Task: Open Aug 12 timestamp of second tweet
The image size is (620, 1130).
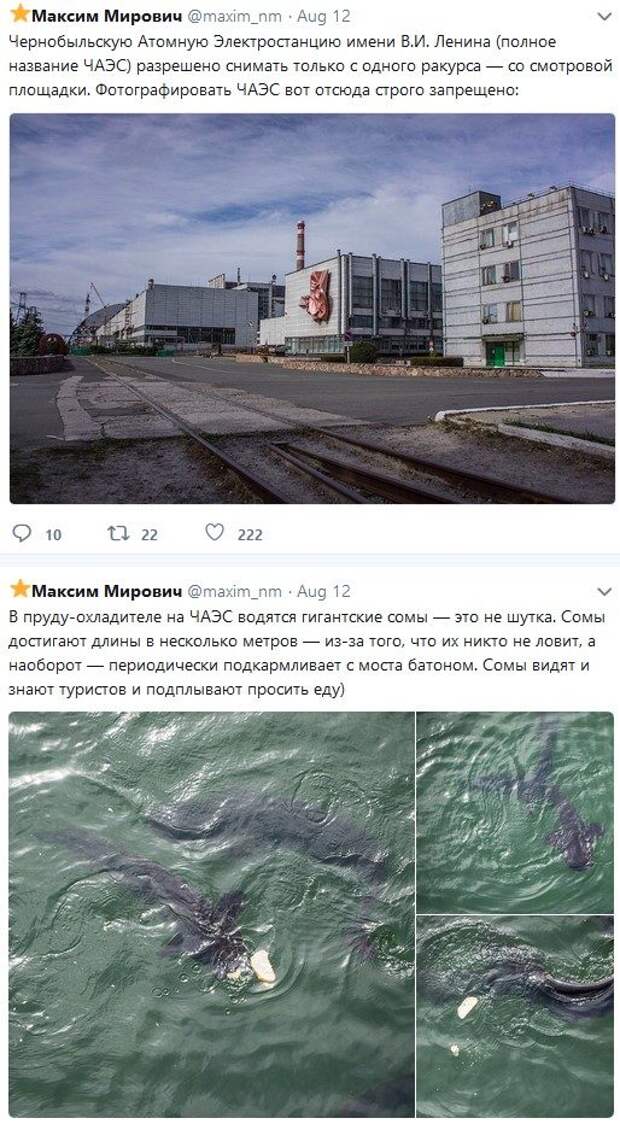Action: point(324,592)
